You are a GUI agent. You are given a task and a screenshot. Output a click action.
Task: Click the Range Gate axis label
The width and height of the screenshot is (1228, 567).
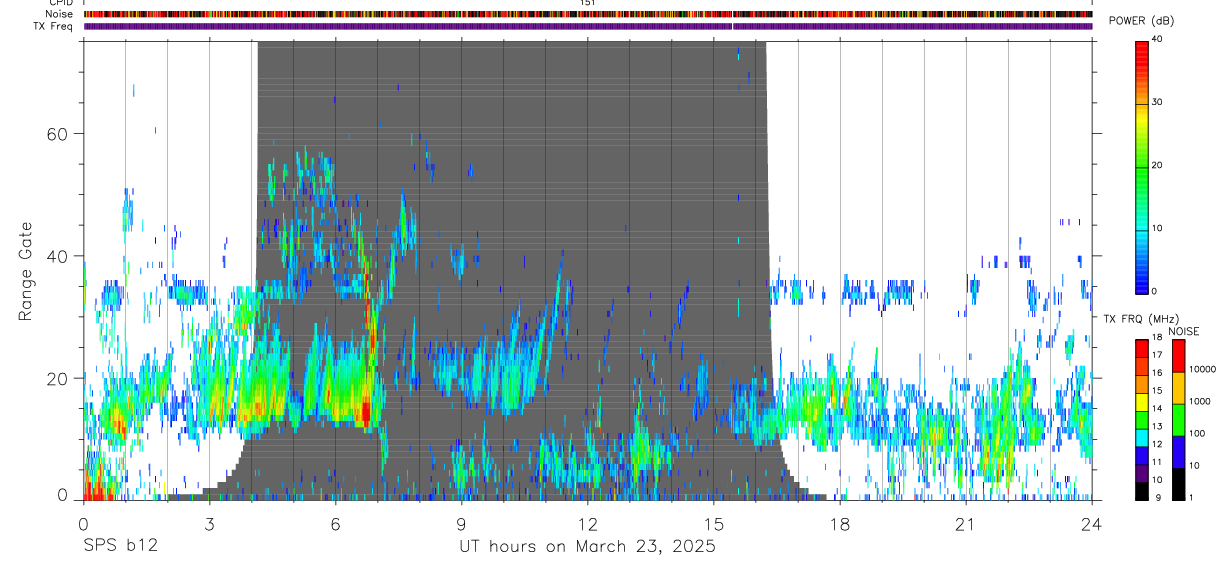[27, 271]
